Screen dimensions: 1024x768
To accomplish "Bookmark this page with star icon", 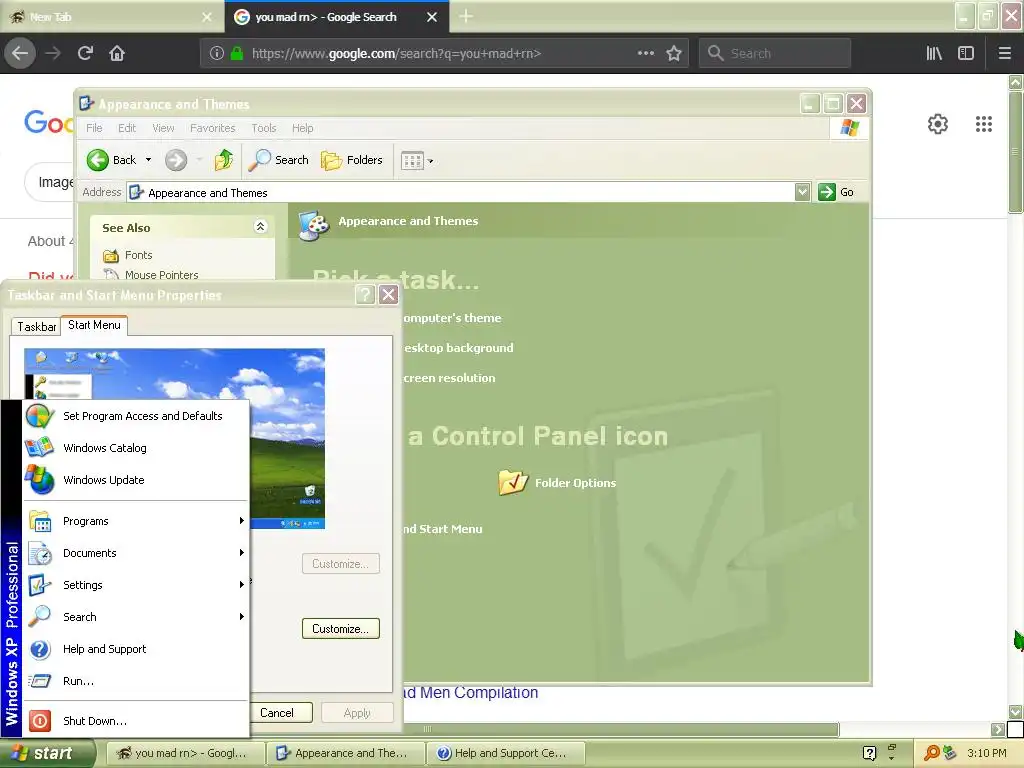I will 674,54.
